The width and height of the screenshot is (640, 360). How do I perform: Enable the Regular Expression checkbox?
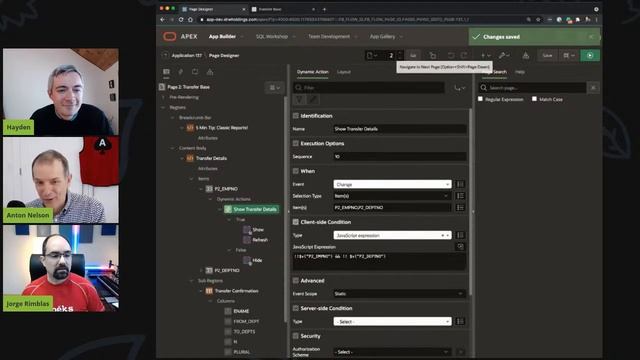click(480, 99)
